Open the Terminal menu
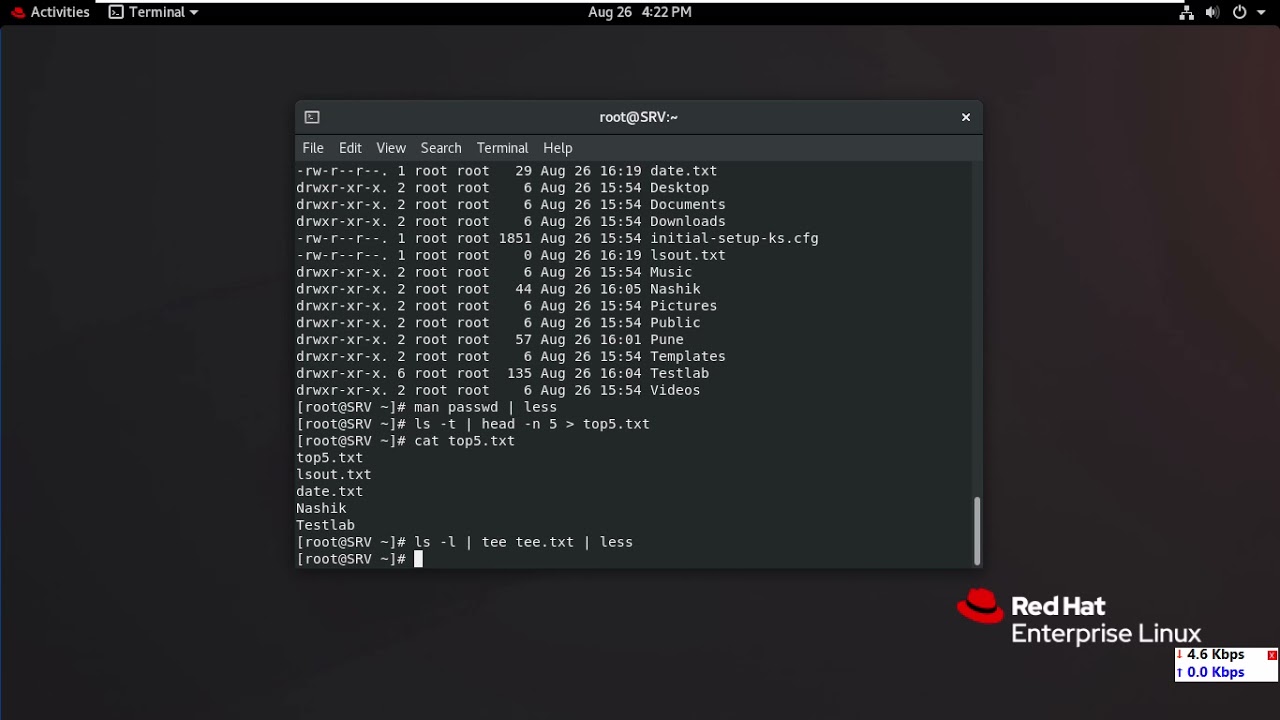 click(502, 148)
